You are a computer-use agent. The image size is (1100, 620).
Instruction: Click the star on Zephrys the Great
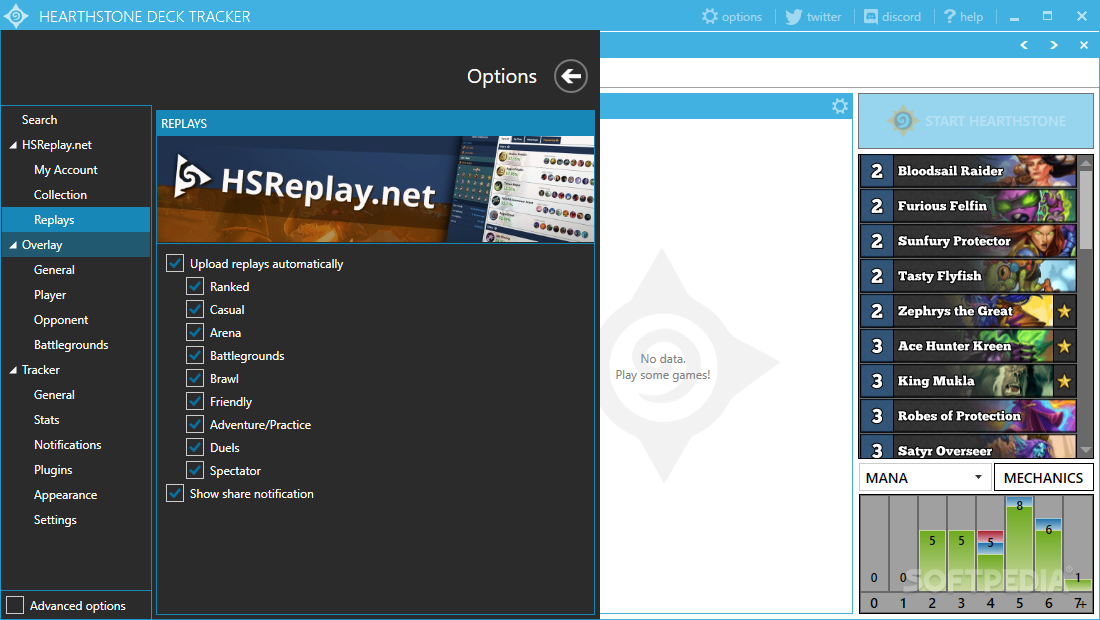pos(1064,311)
